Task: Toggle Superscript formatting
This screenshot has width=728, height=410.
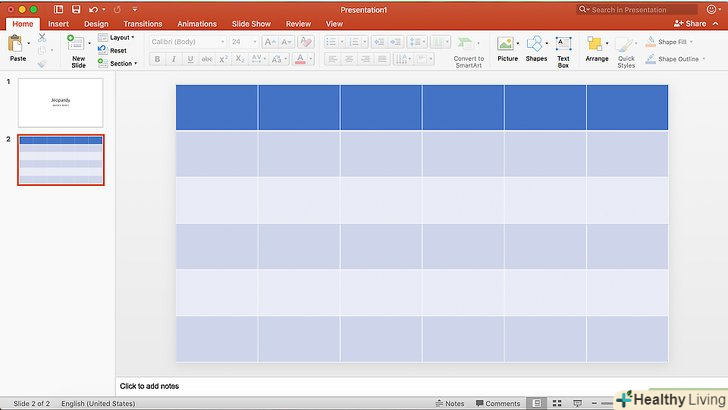Action: pyautogui.click(x=223, y=59)
